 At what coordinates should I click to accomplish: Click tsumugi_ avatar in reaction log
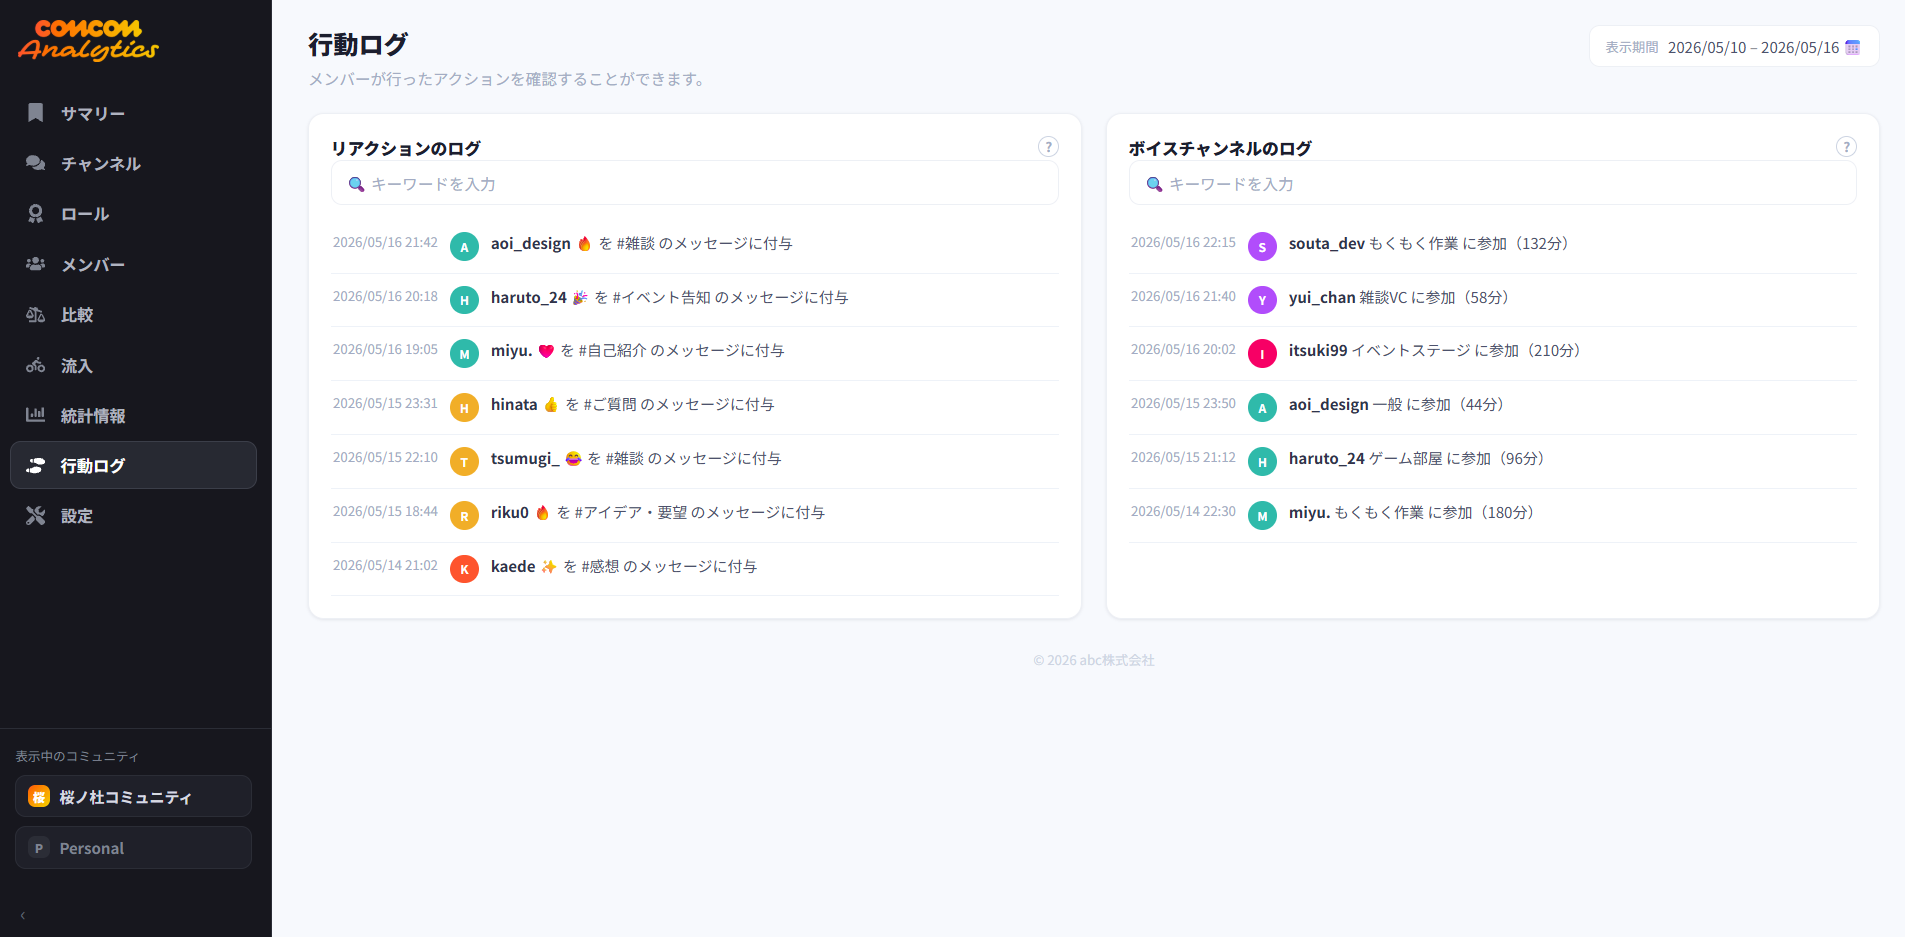click(464, 461)
